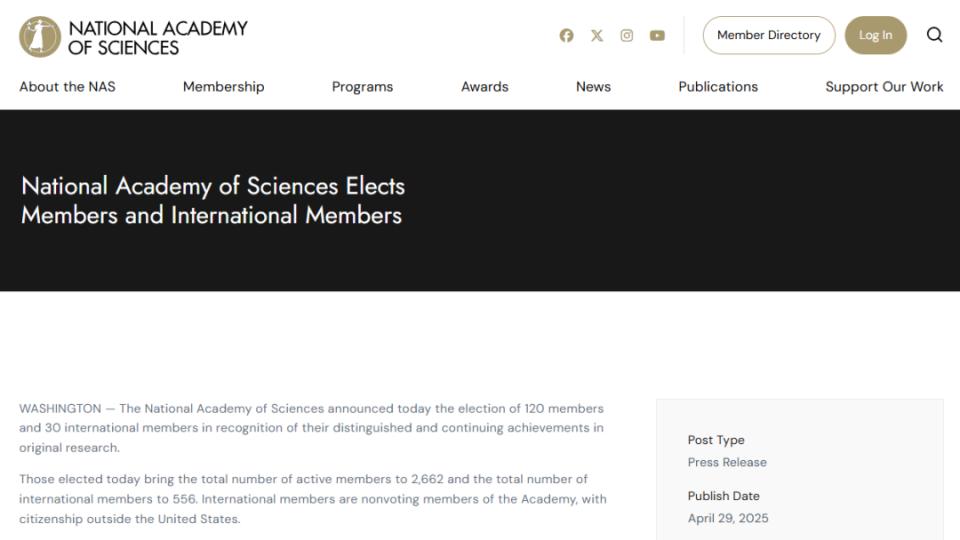
Task: Click the search magnifier icon
Action: point(935,35)
